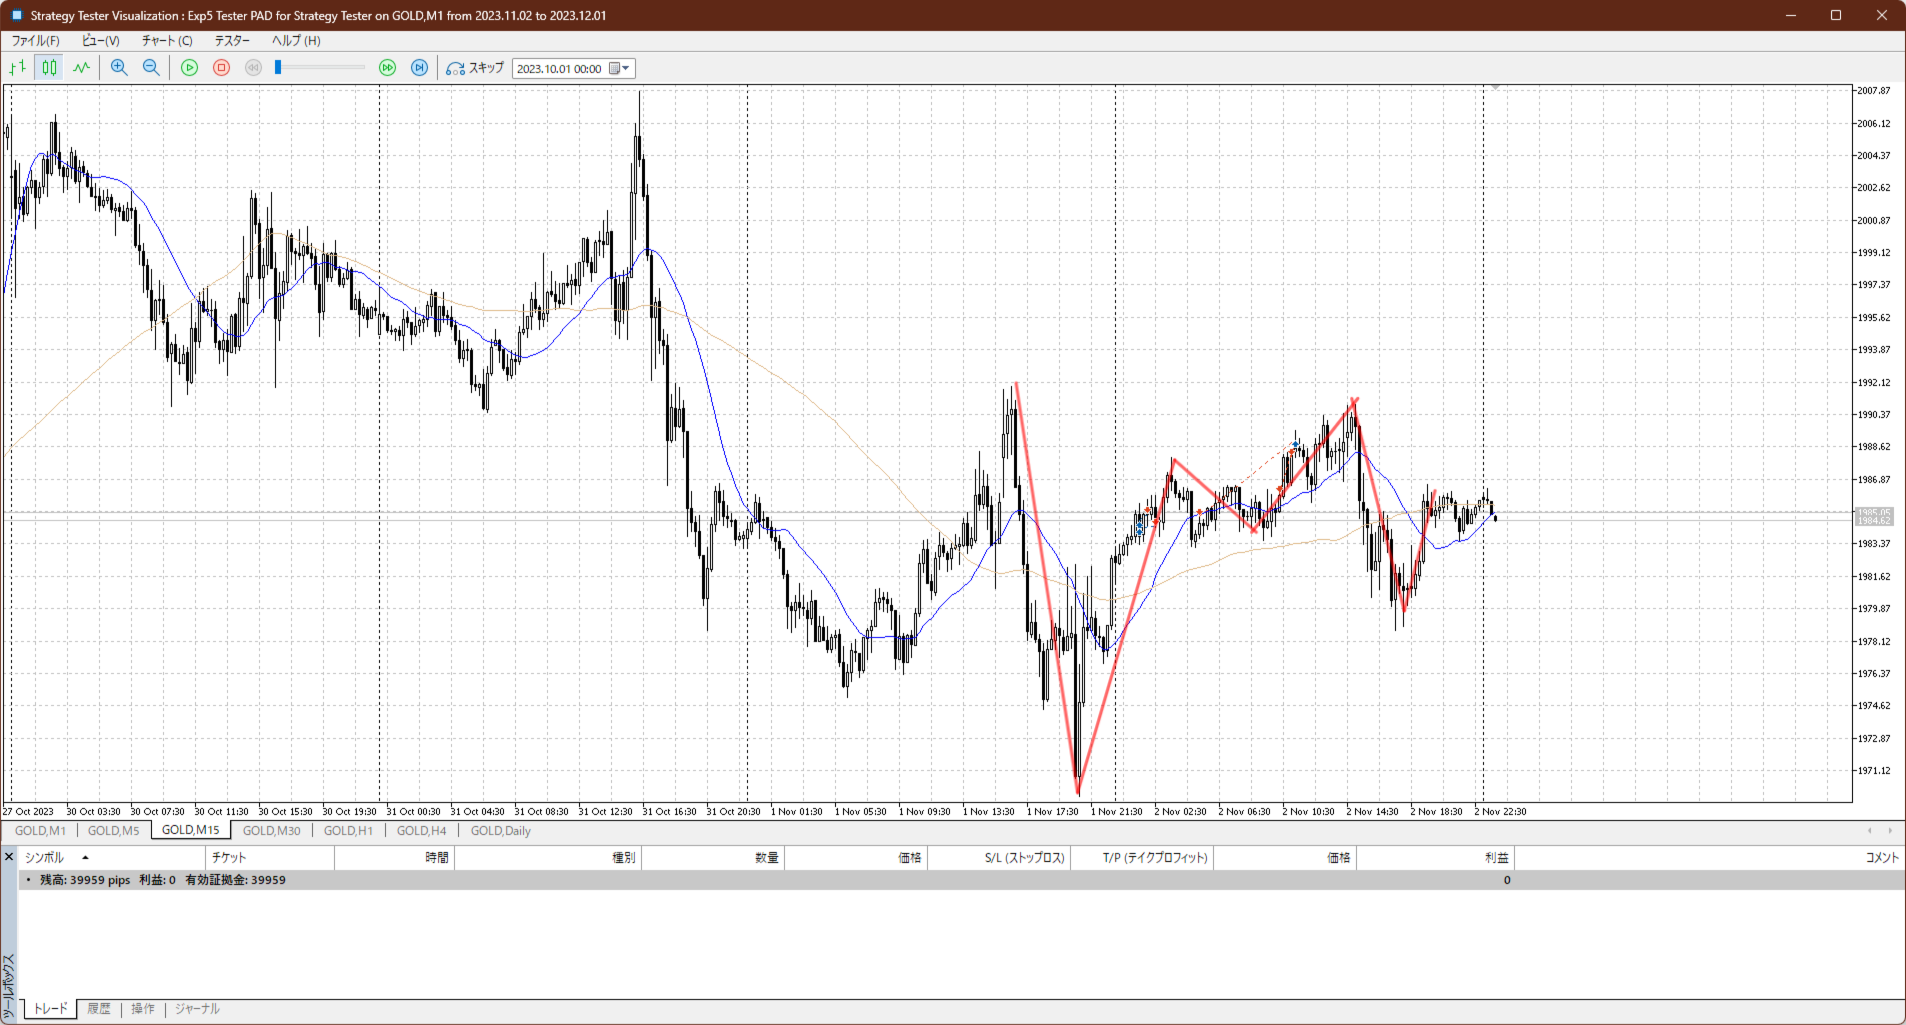This screenshot has height=1025, width=1906.
Task: Close the toolbox panel with X
Action: [x=9, y=857]
